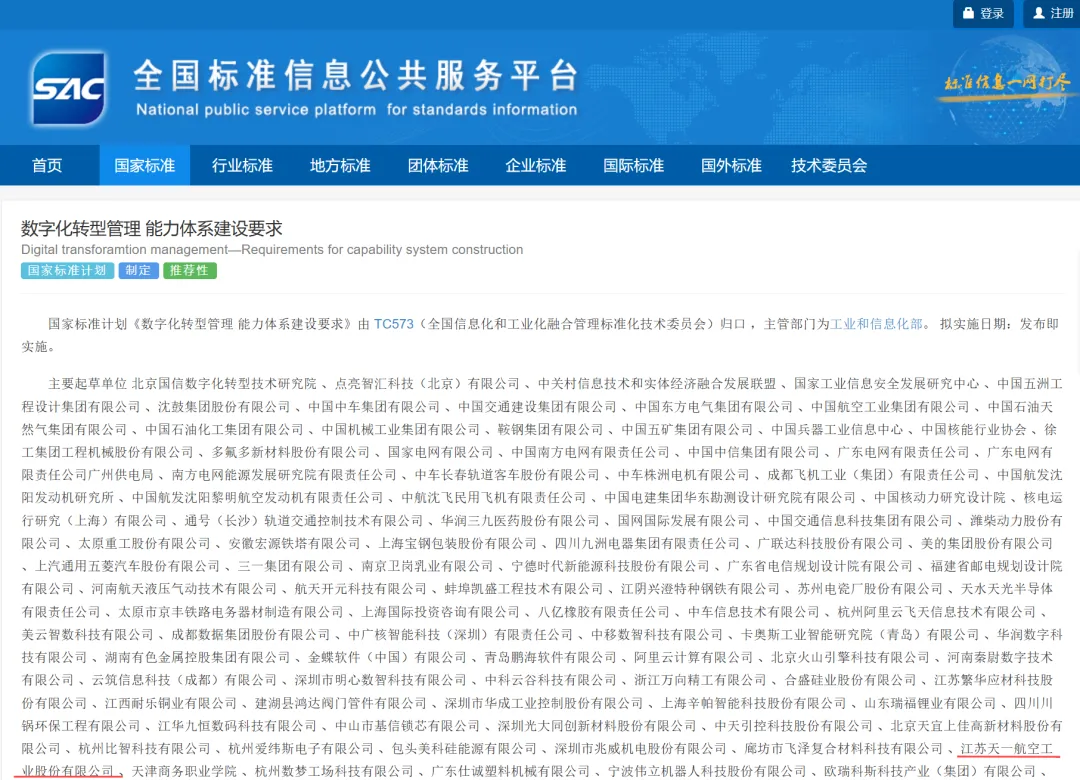Image resolution: width=1080 pixels, height=780 pixels.
Task: Click the text 杭州比智科技有限公司
Action: coord(144,748)
